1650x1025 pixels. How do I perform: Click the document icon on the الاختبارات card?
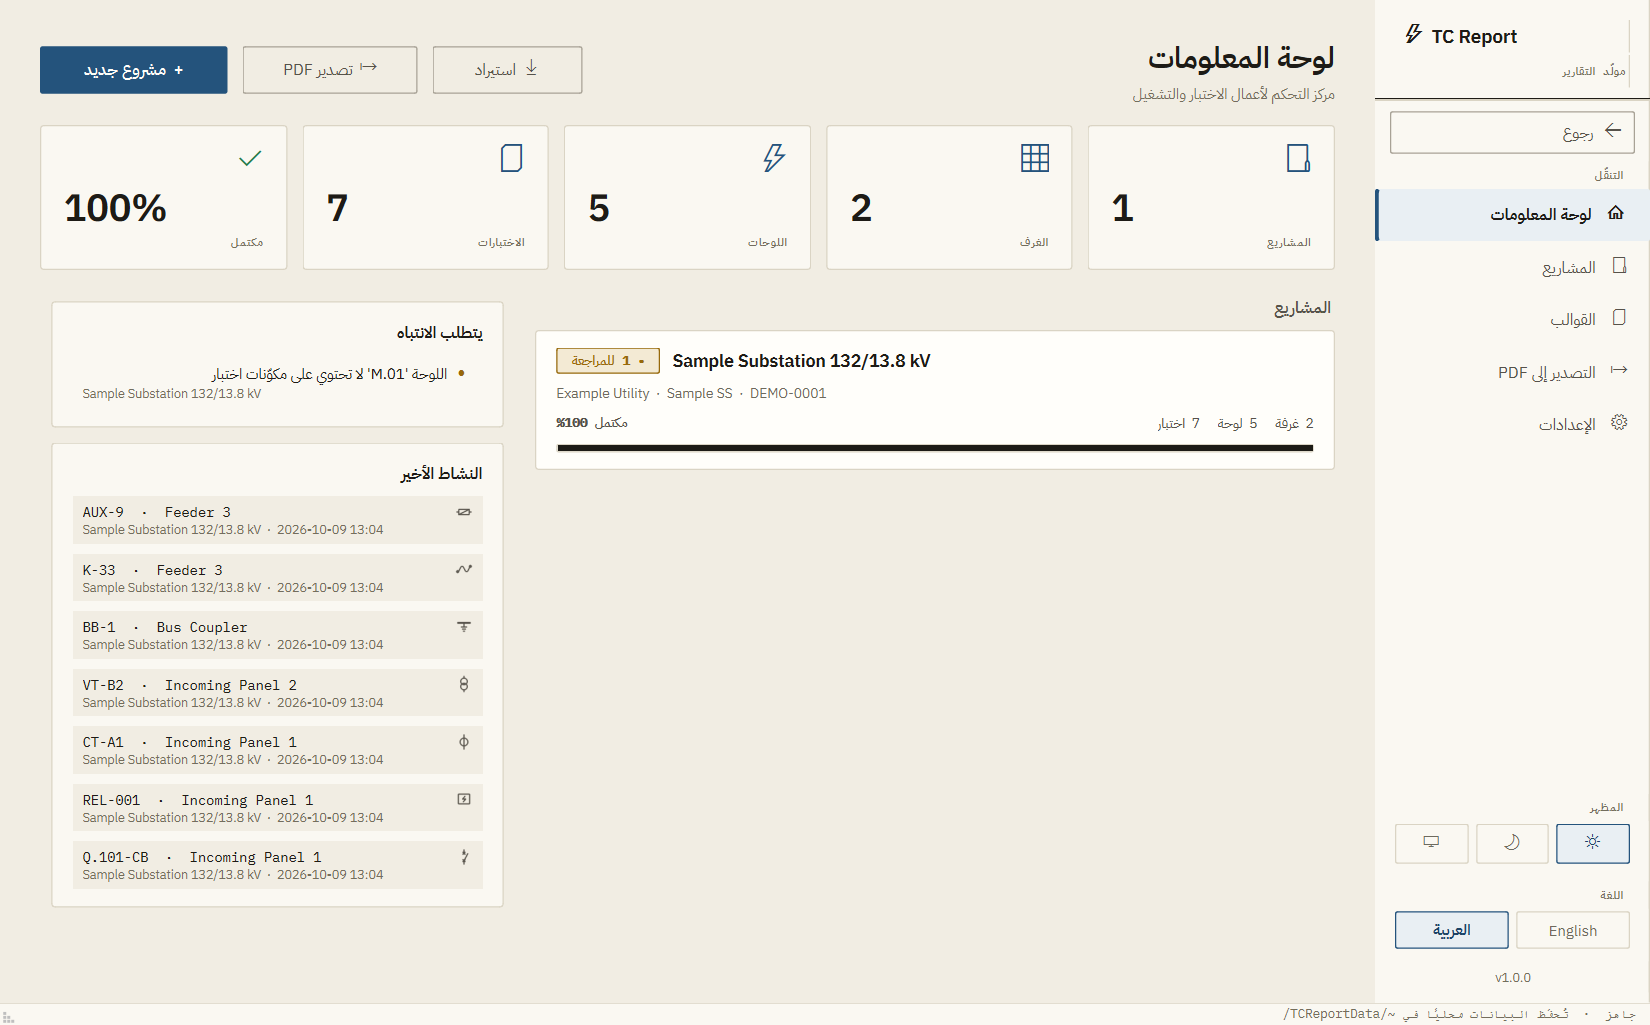pyautogui.click(x=512, y=158)
